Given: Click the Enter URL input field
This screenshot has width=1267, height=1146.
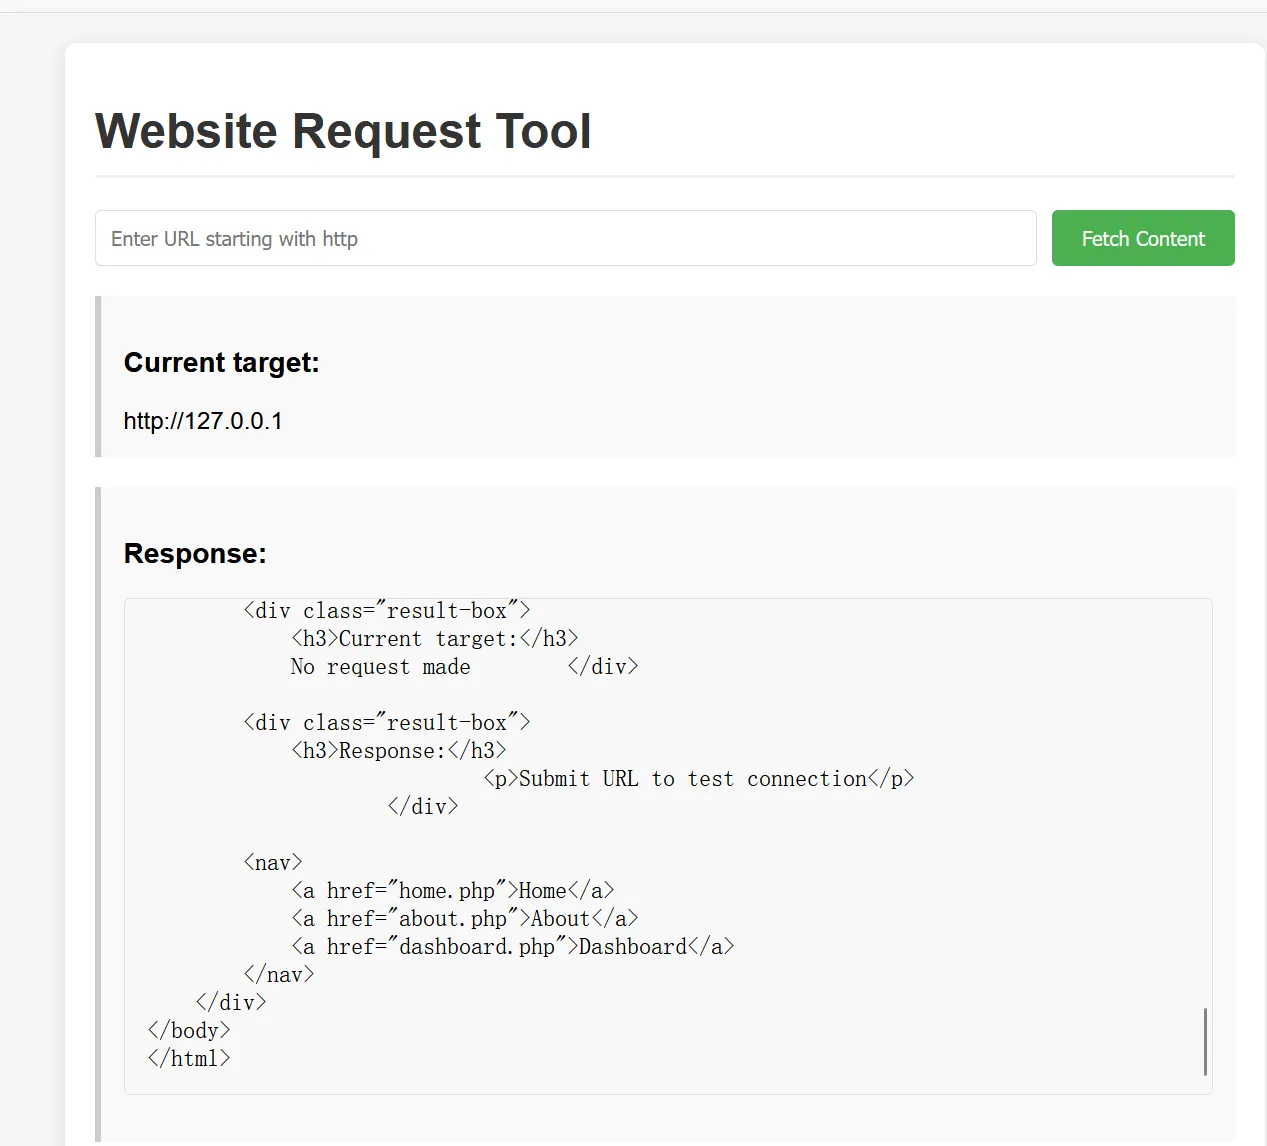Looking at the screenshot, I should pyautogui.click(x=565, y=238).
